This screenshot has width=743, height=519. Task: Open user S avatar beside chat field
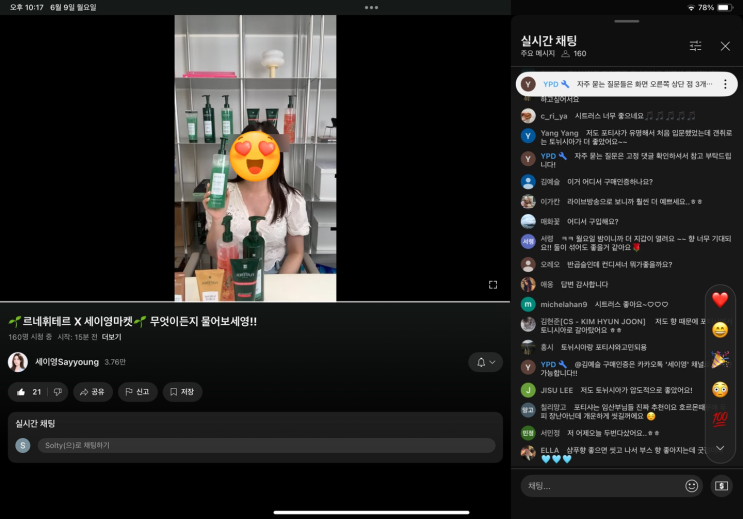pos(23,446)
